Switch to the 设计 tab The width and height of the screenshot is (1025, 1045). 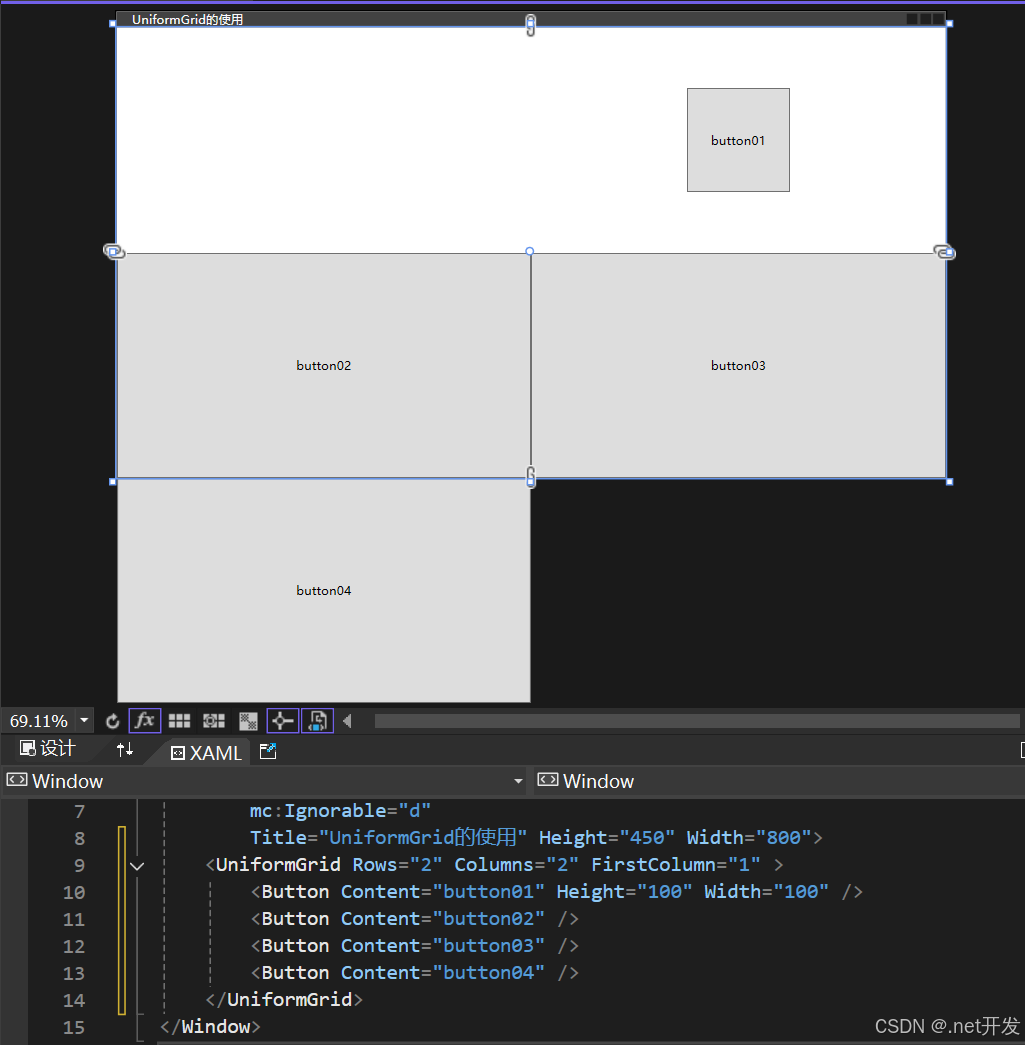(48, 748)
